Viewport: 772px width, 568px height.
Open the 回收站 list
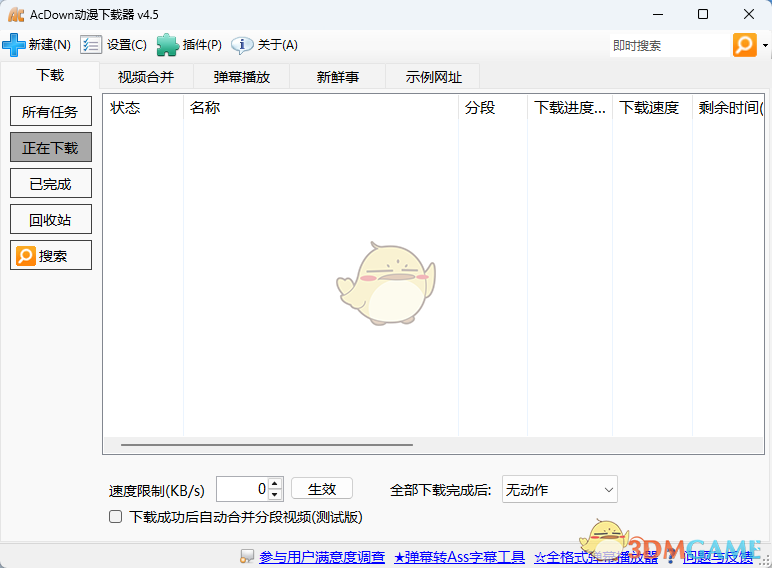coord(51,219)
